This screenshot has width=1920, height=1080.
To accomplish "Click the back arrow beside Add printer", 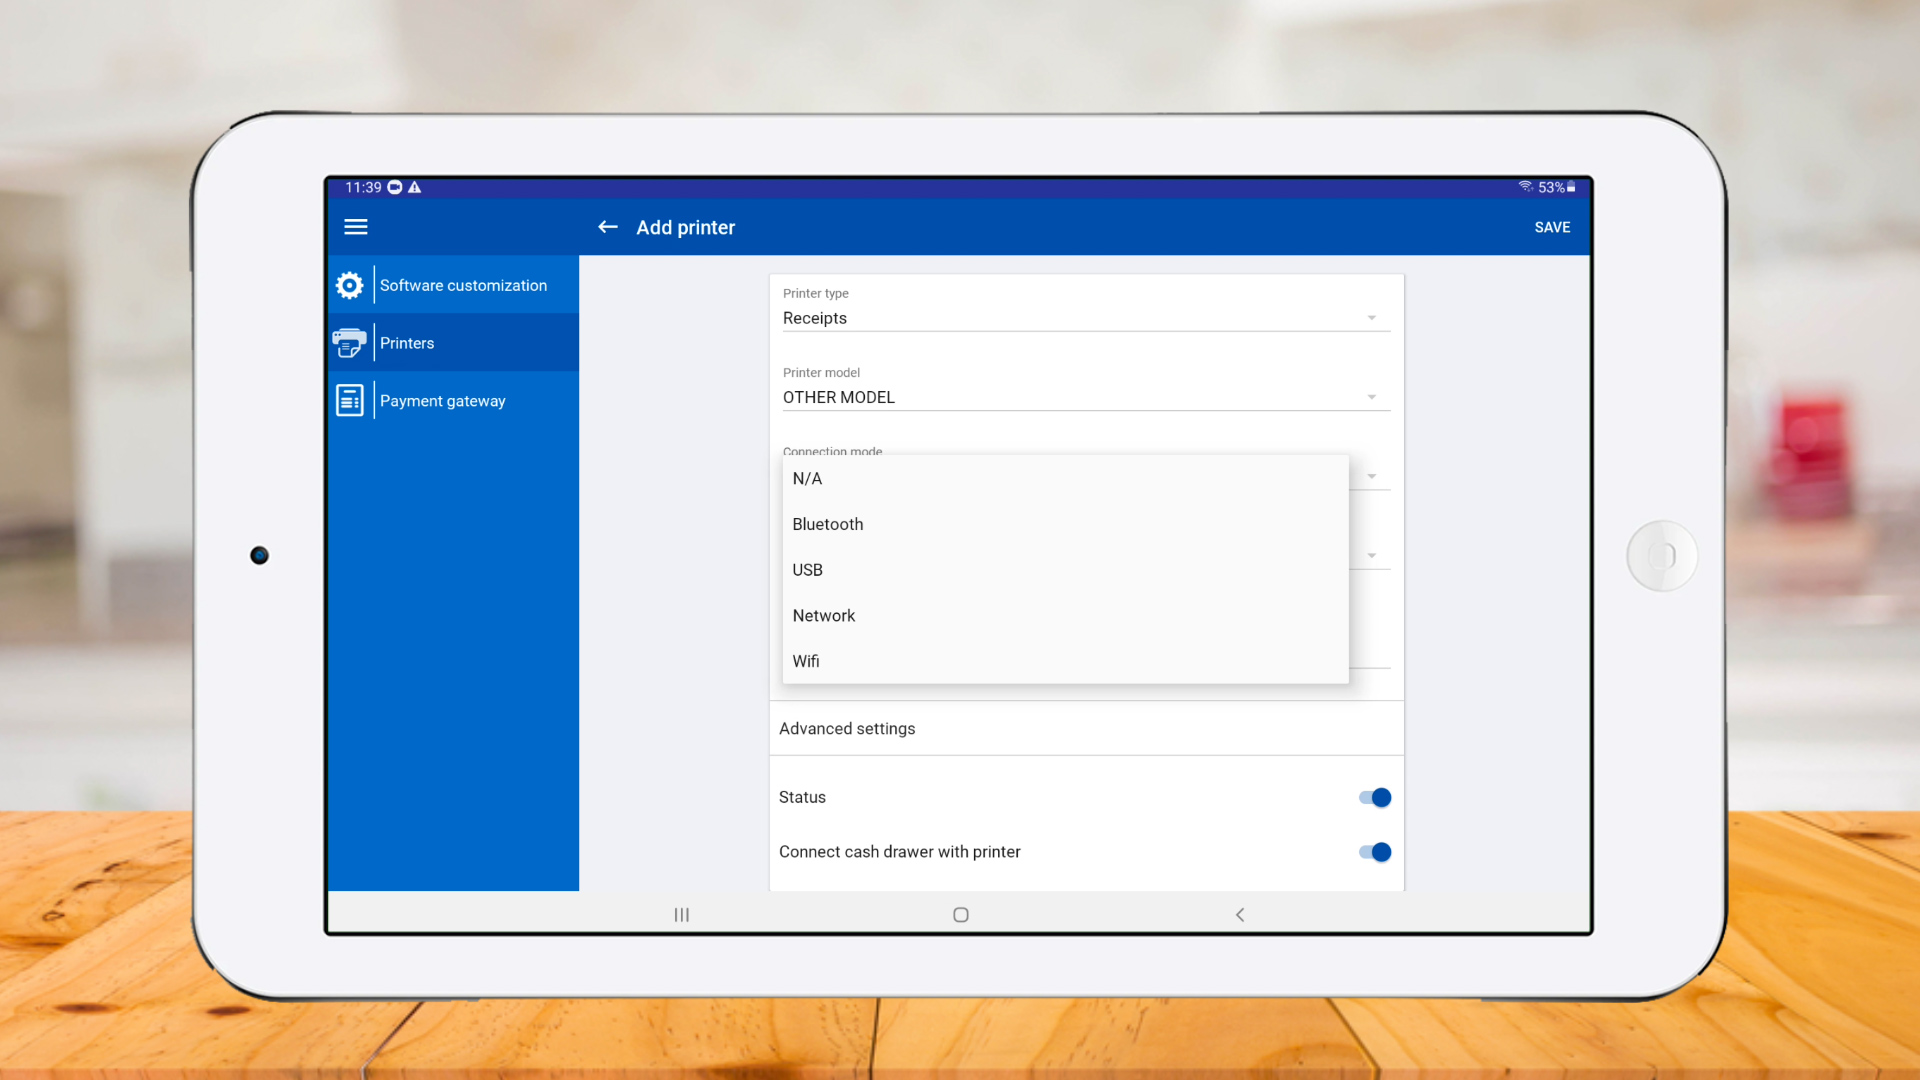I will click(607, 227).
